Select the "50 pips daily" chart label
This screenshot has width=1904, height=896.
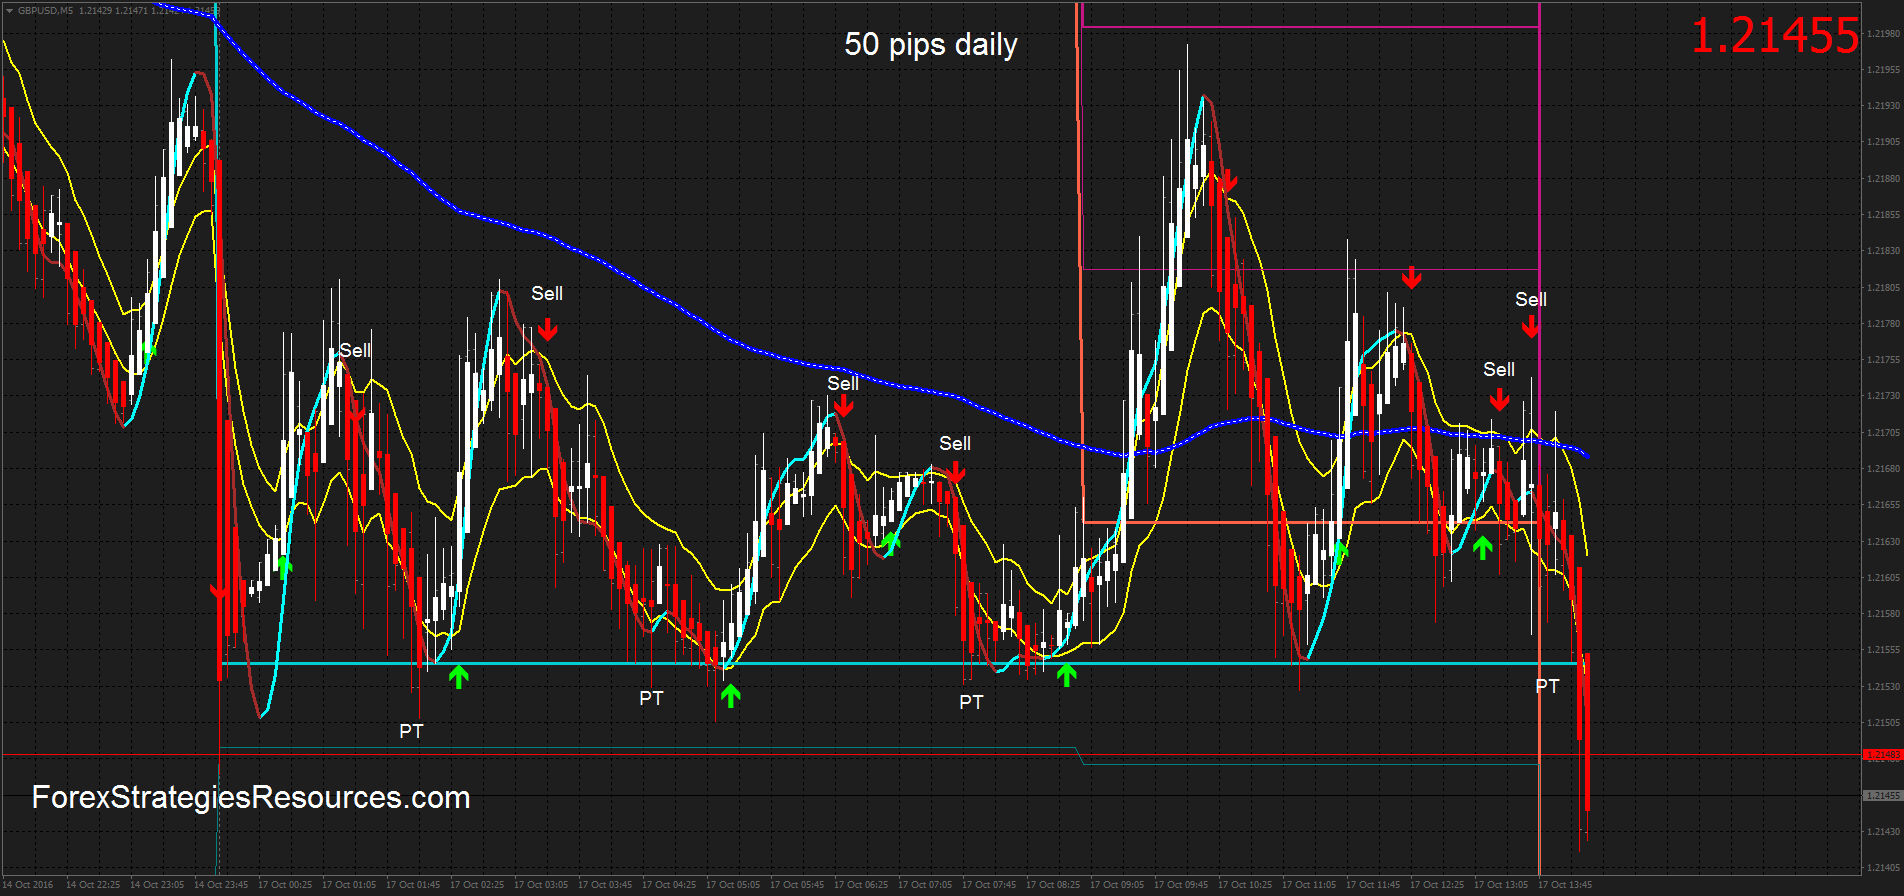click(x=931, y=45)
